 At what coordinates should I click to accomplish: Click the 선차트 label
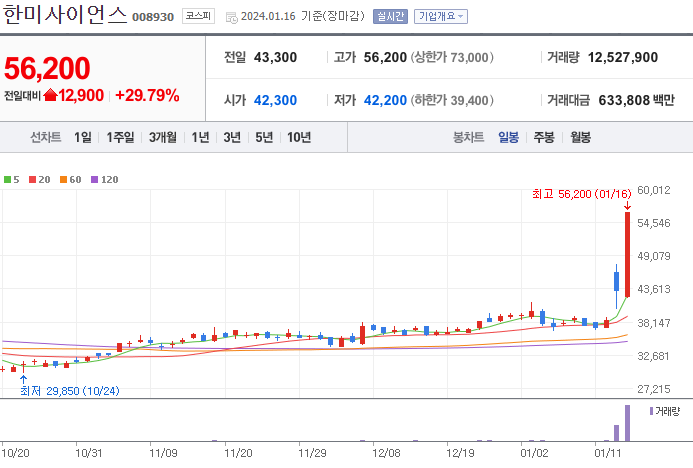pos(46,137)
